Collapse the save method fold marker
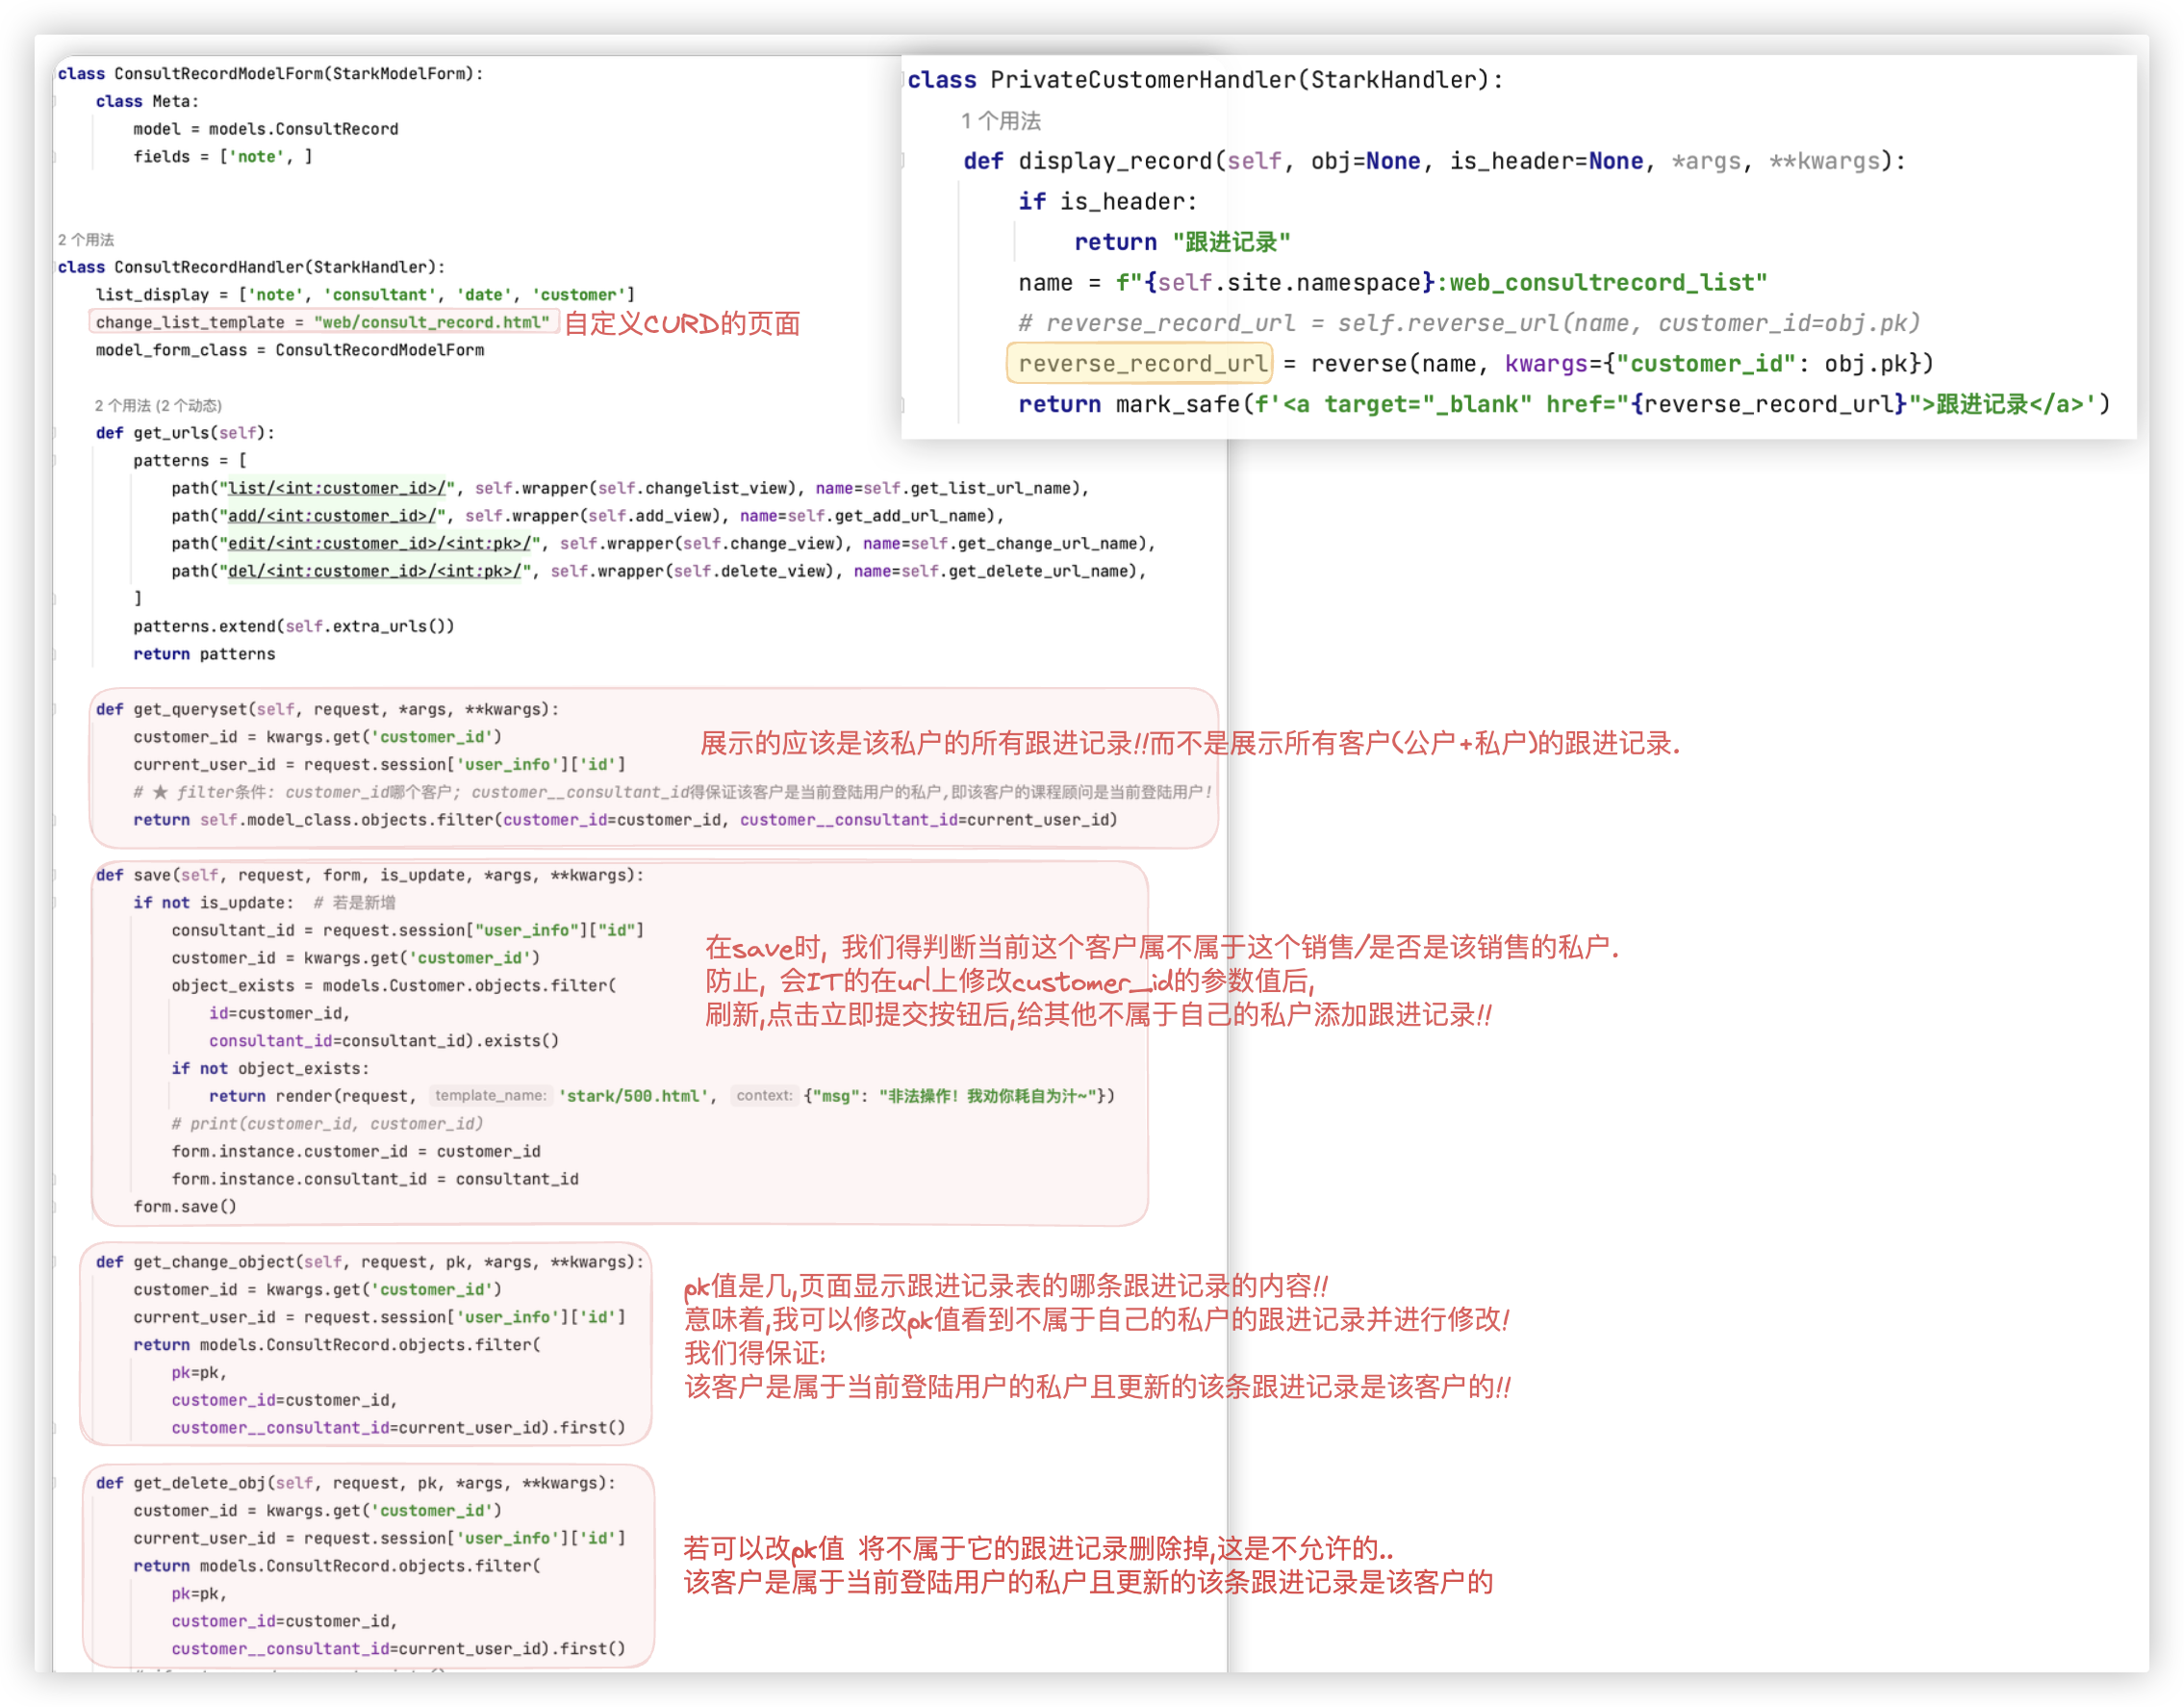The width and height of the screenshot is (2184, 1707). coord(56,875)
